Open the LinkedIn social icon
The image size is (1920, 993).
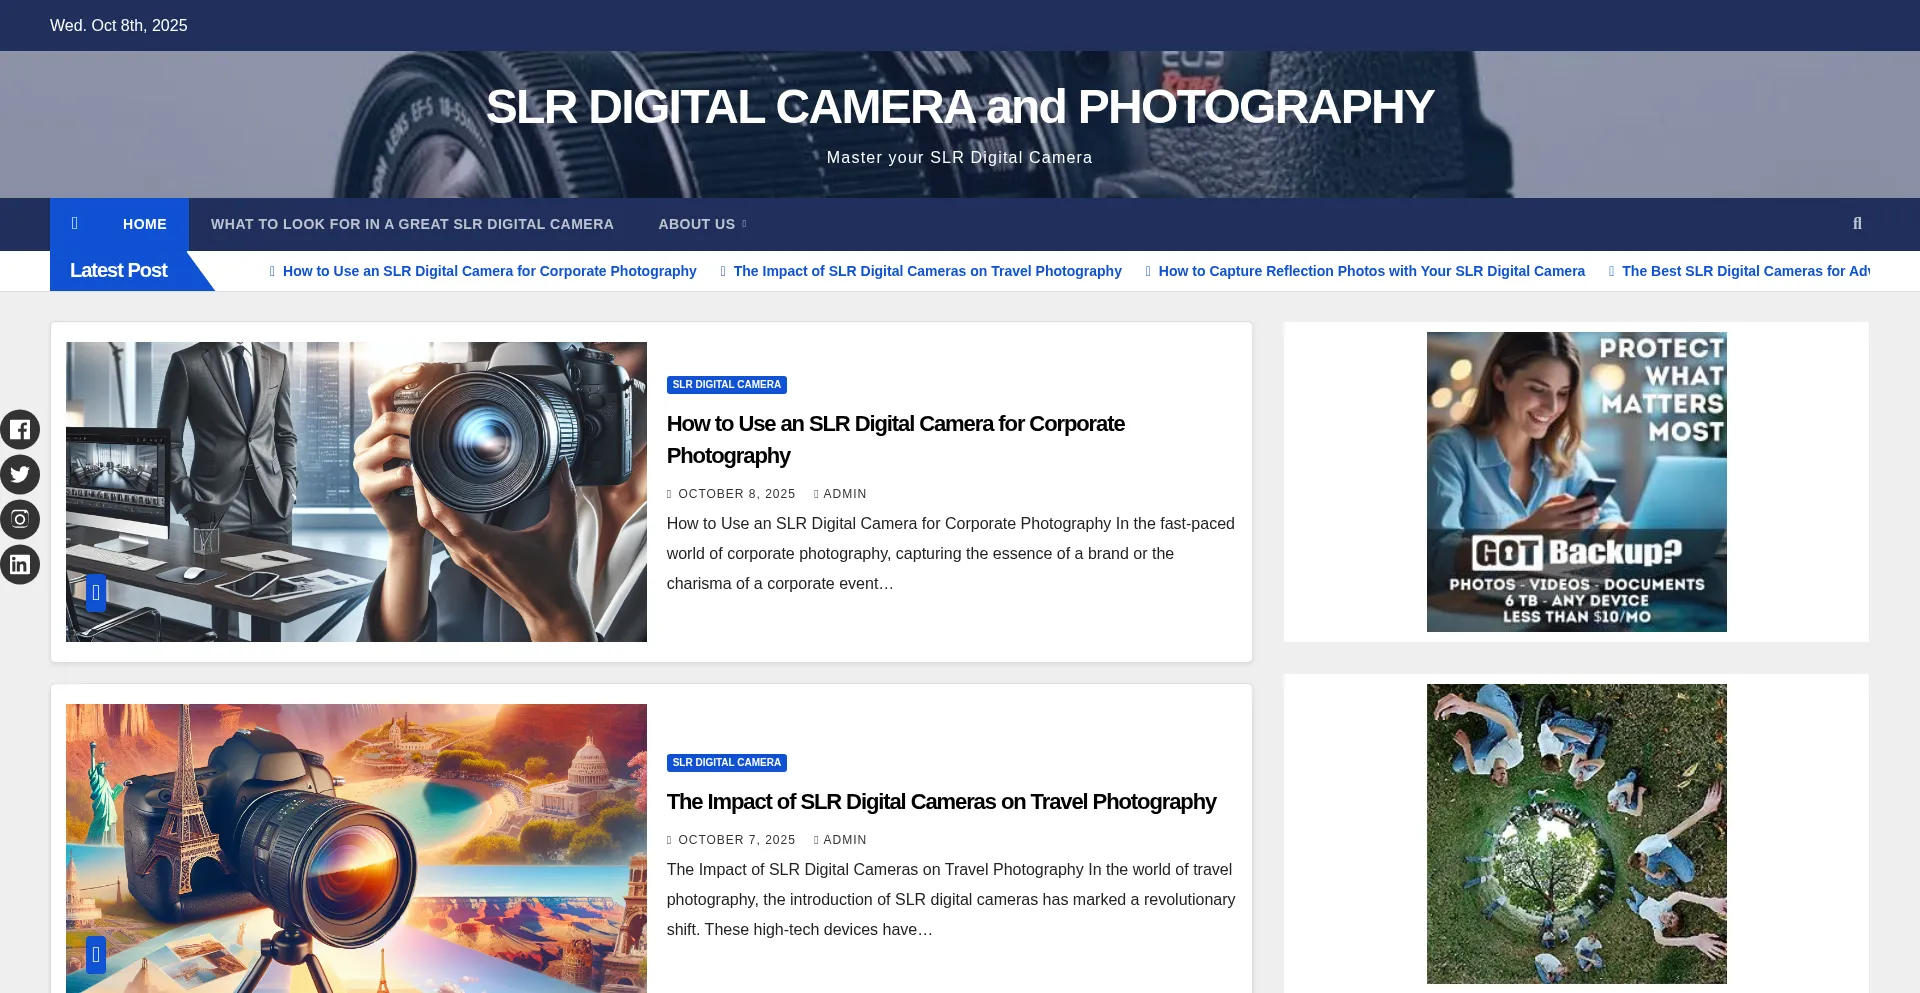tap(20, 565)
